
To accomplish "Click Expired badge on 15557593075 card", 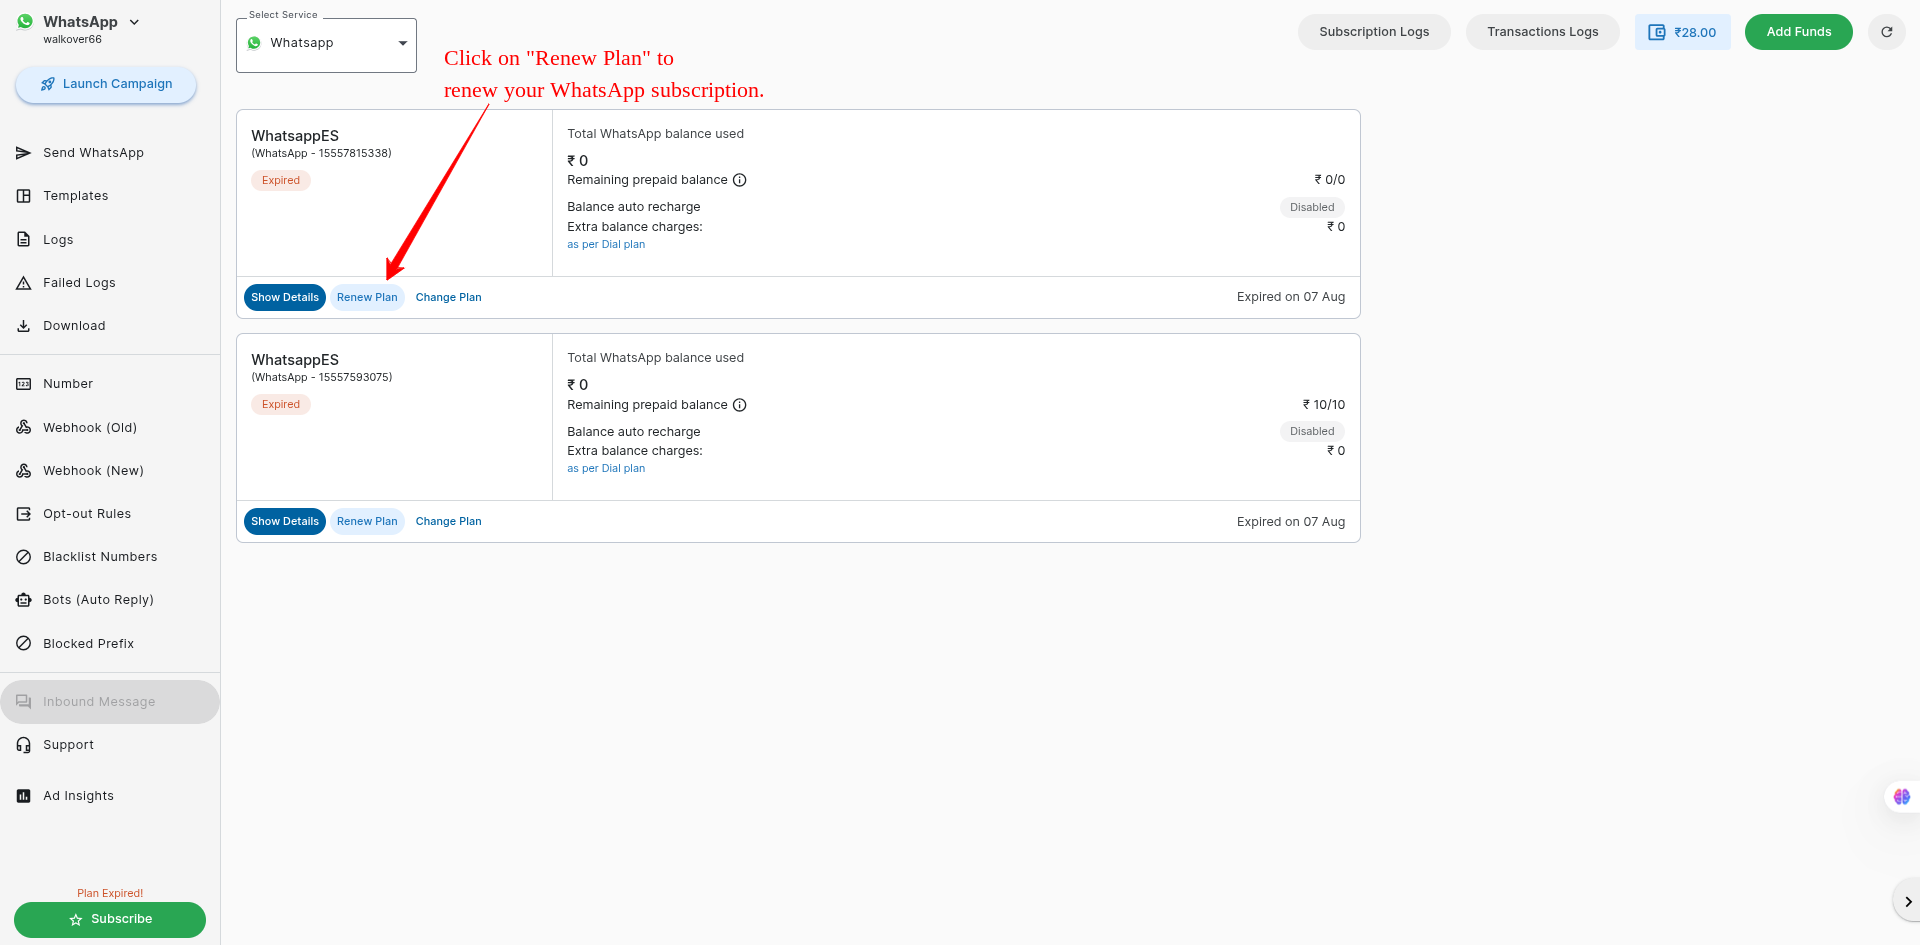I will click(x=281, y=405).
